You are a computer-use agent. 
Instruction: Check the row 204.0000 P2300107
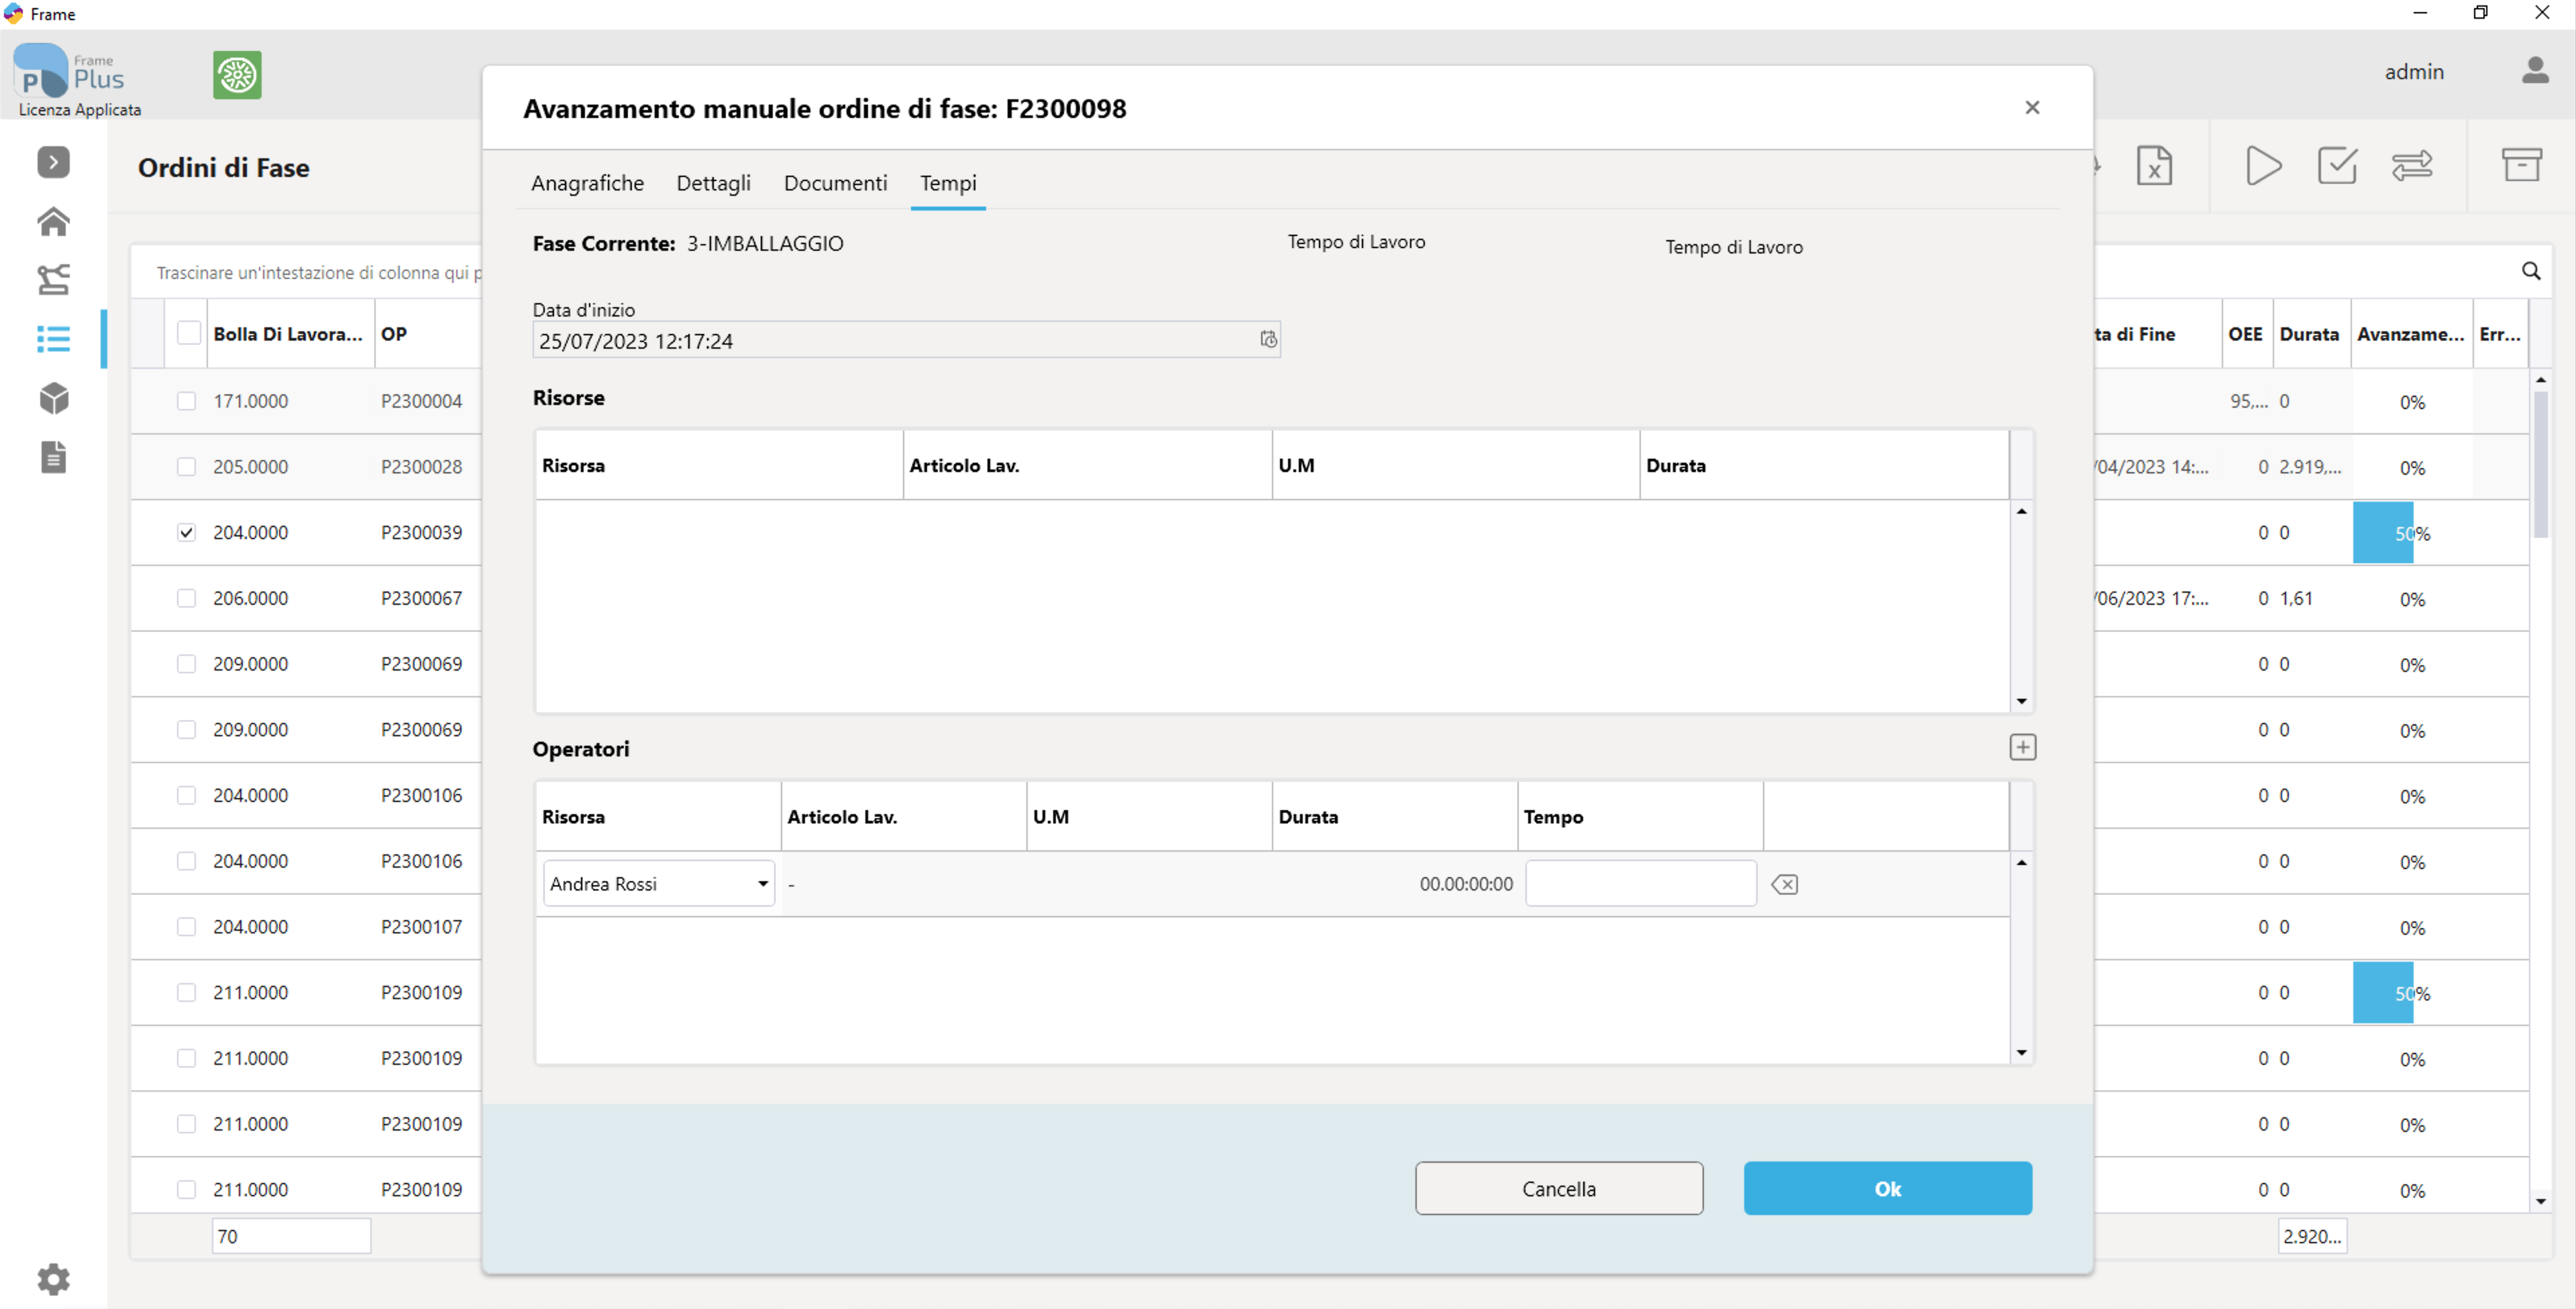(x=186, y=927)
